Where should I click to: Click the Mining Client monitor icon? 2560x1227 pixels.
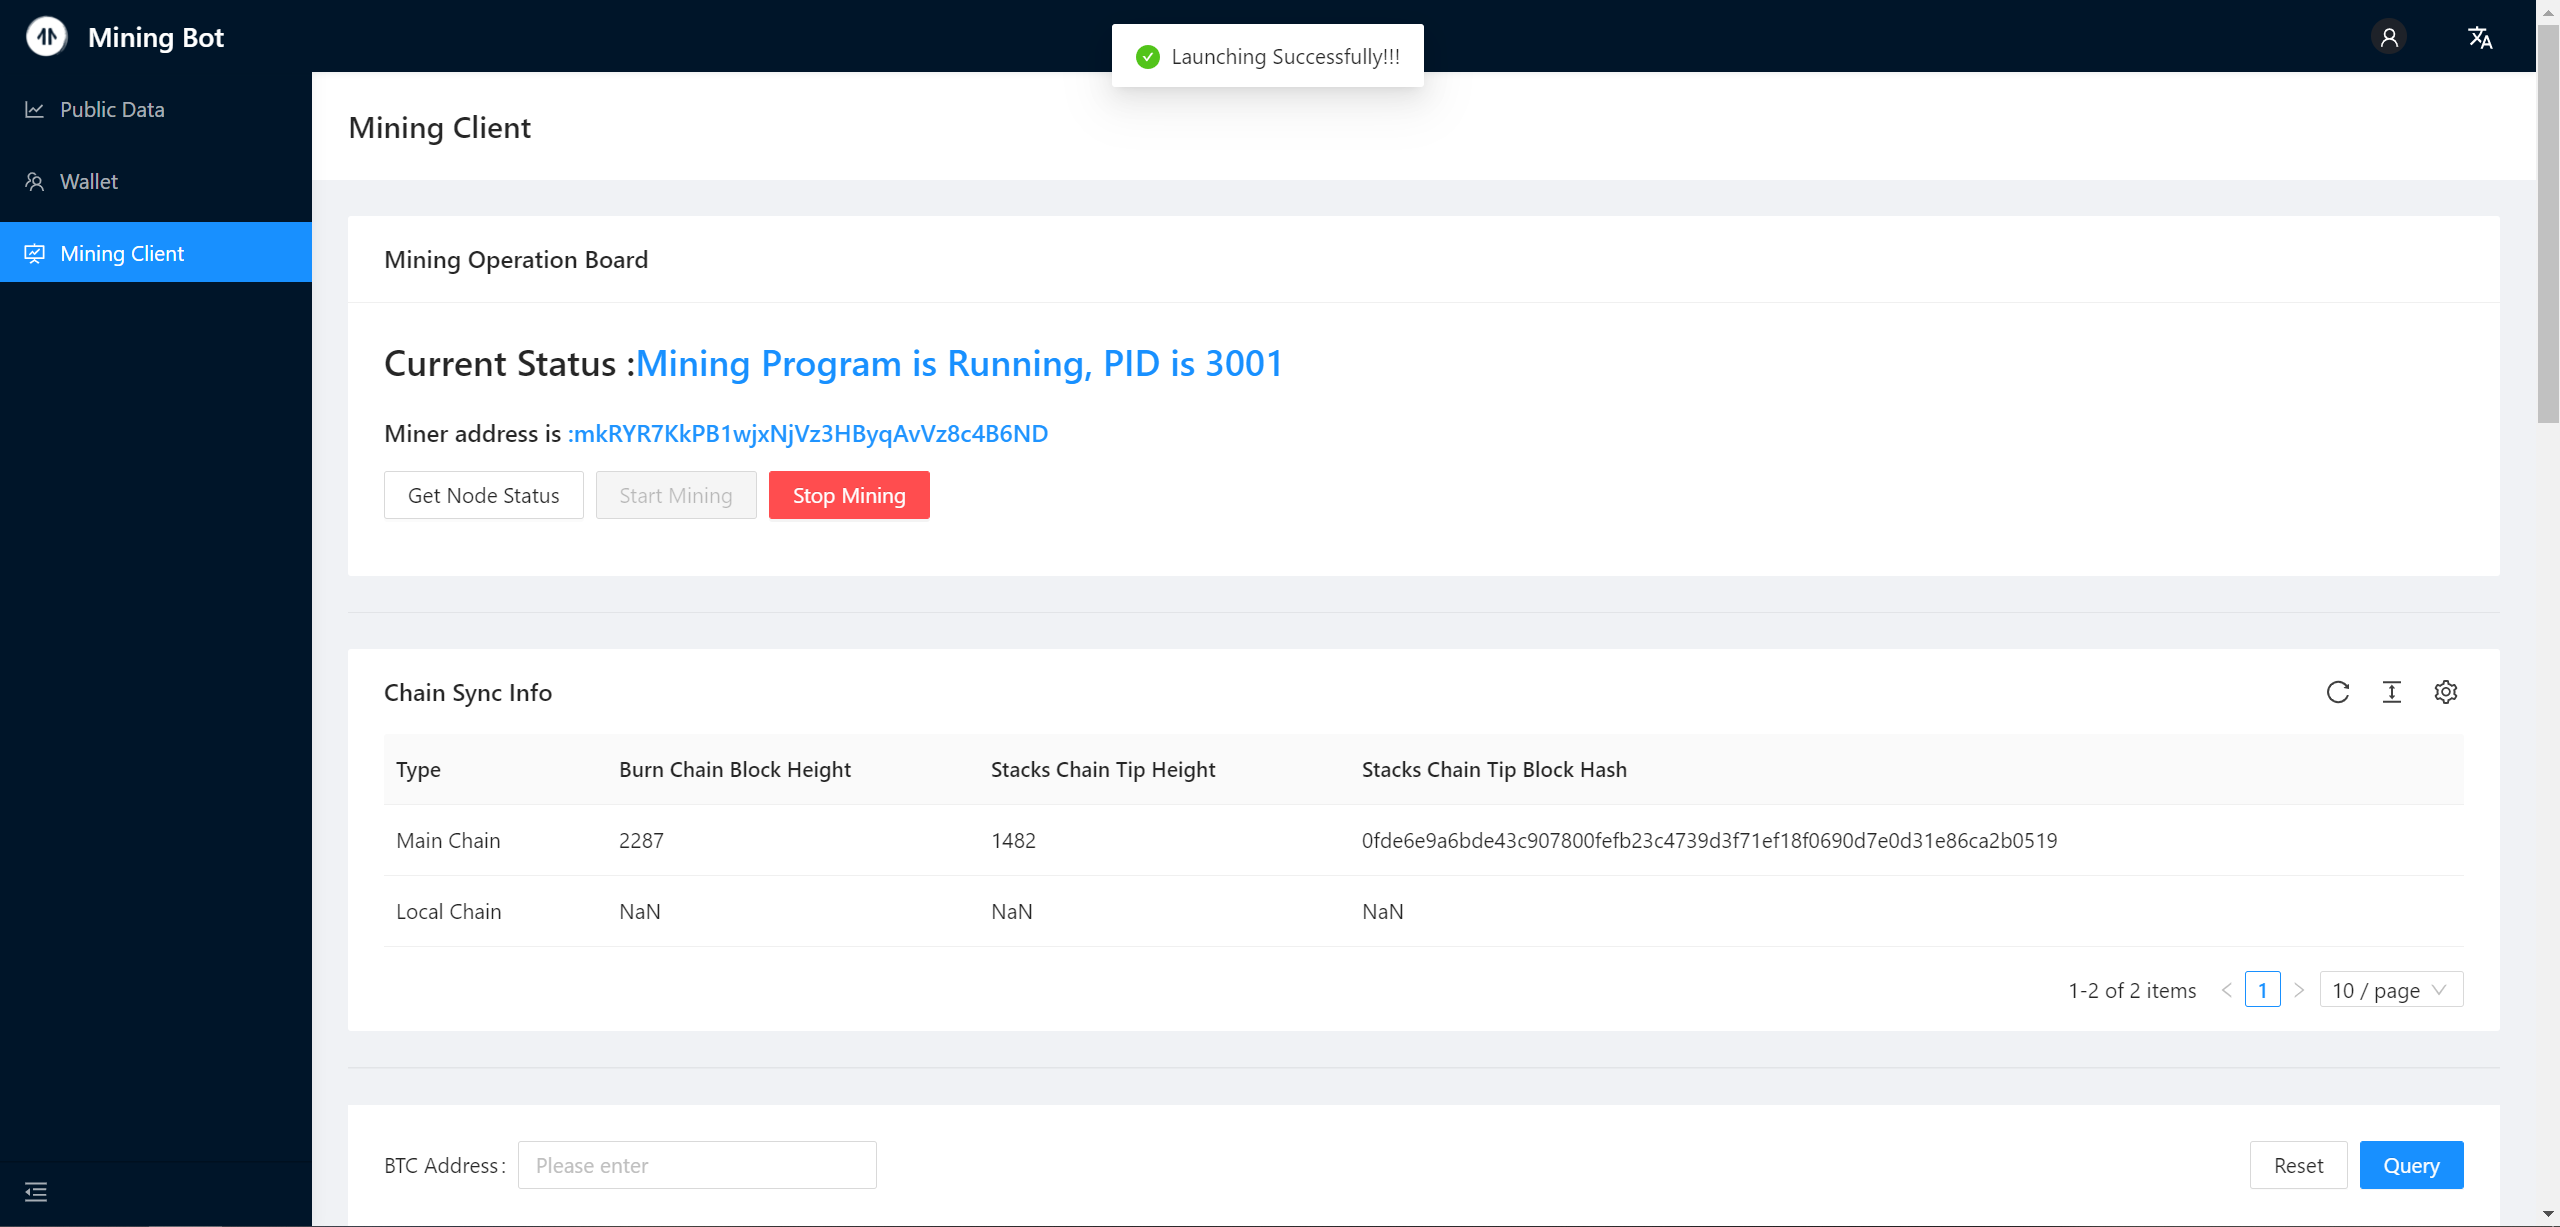click(x=35, y=254)
